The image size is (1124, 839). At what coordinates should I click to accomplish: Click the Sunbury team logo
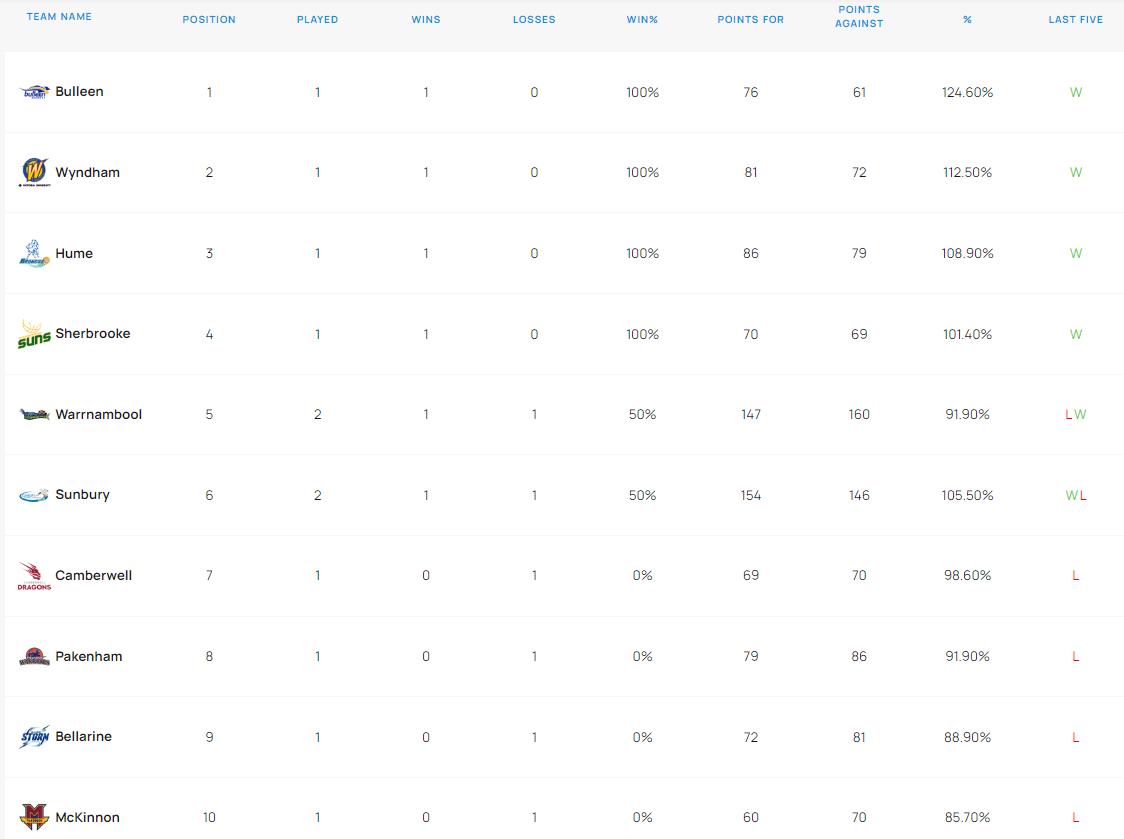coord(34,495)
